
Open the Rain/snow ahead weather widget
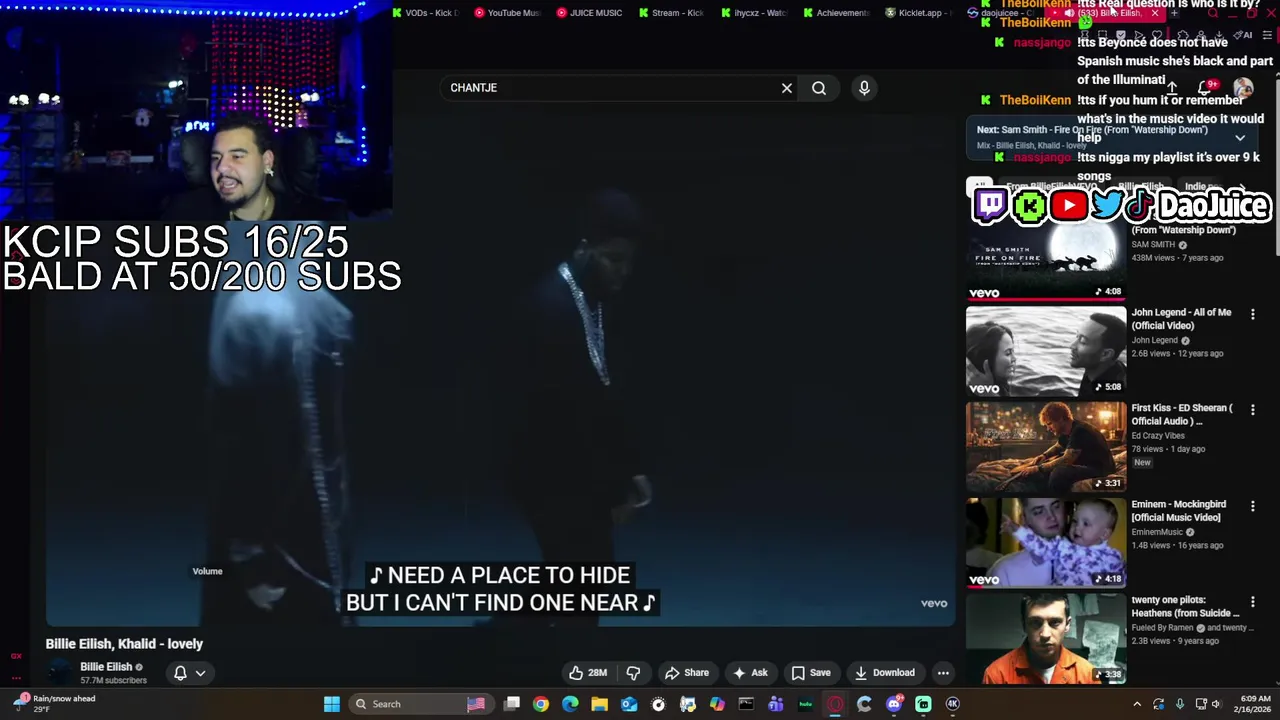click(x=55, y=704)
